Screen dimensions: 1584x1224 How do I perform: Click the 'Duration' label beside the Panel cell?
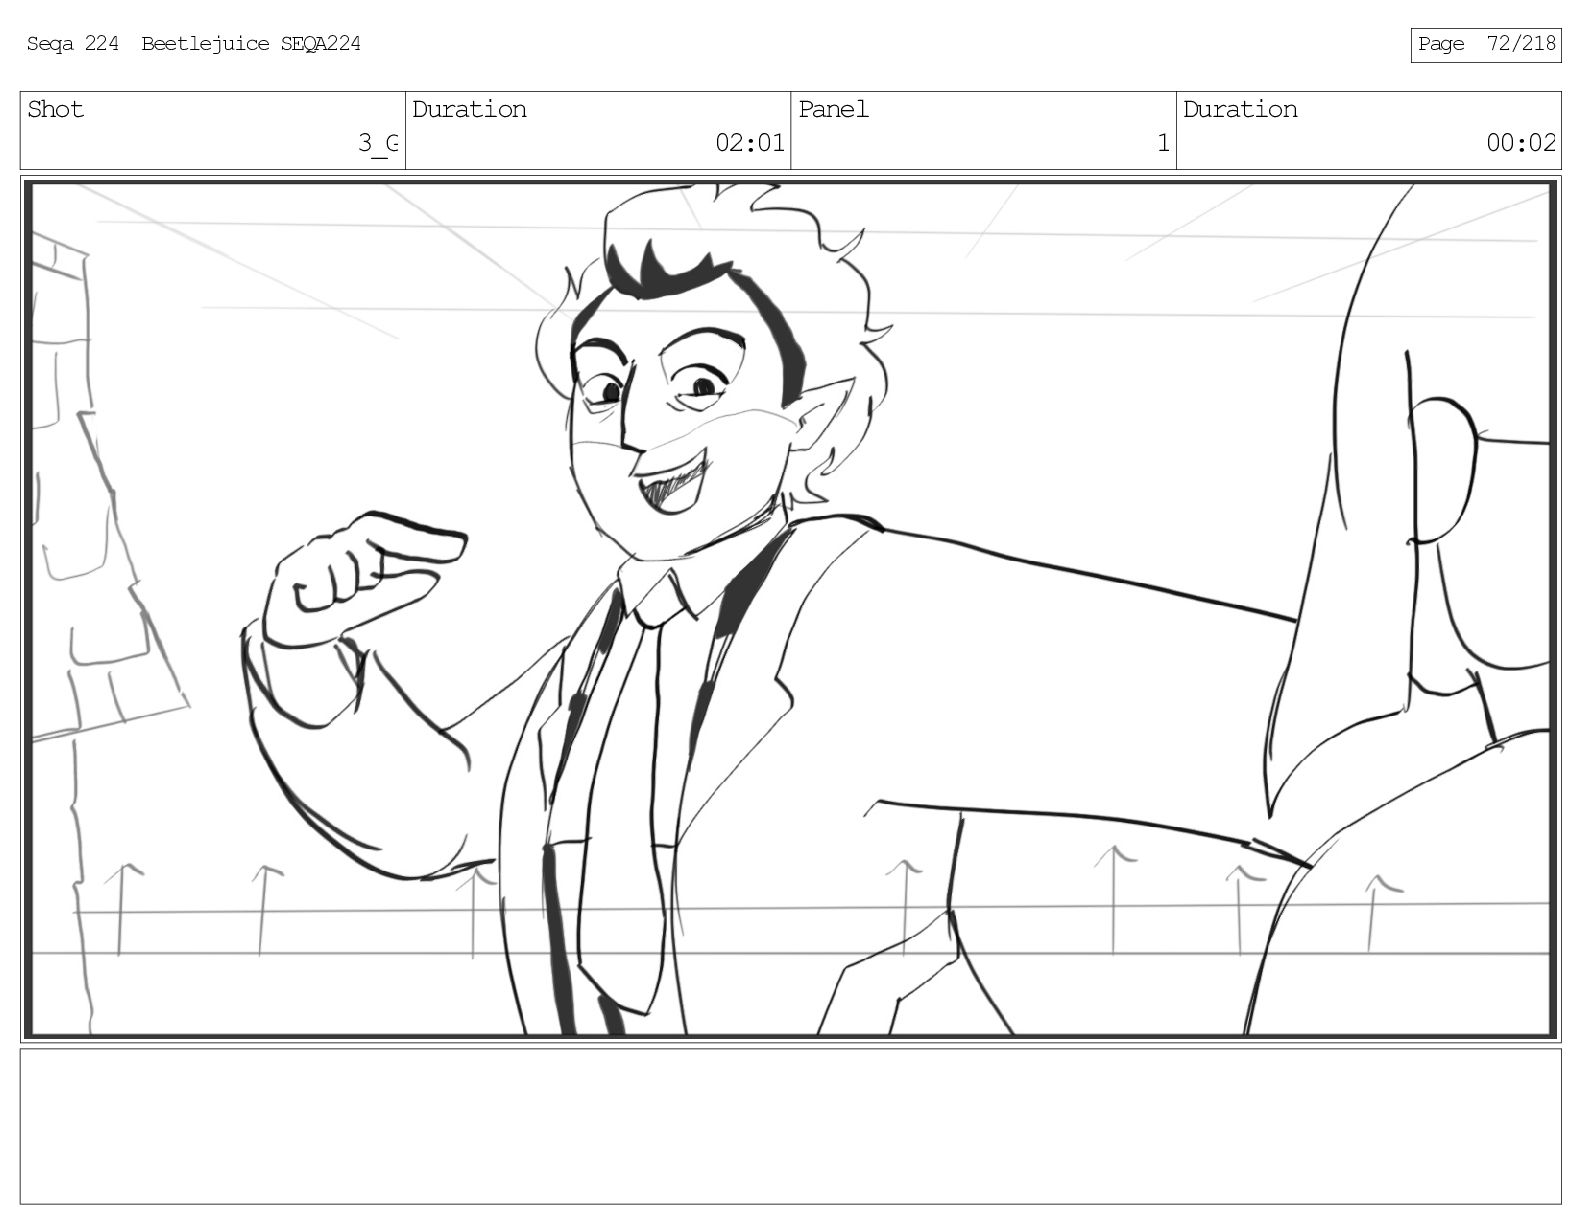pos(1240,109)
